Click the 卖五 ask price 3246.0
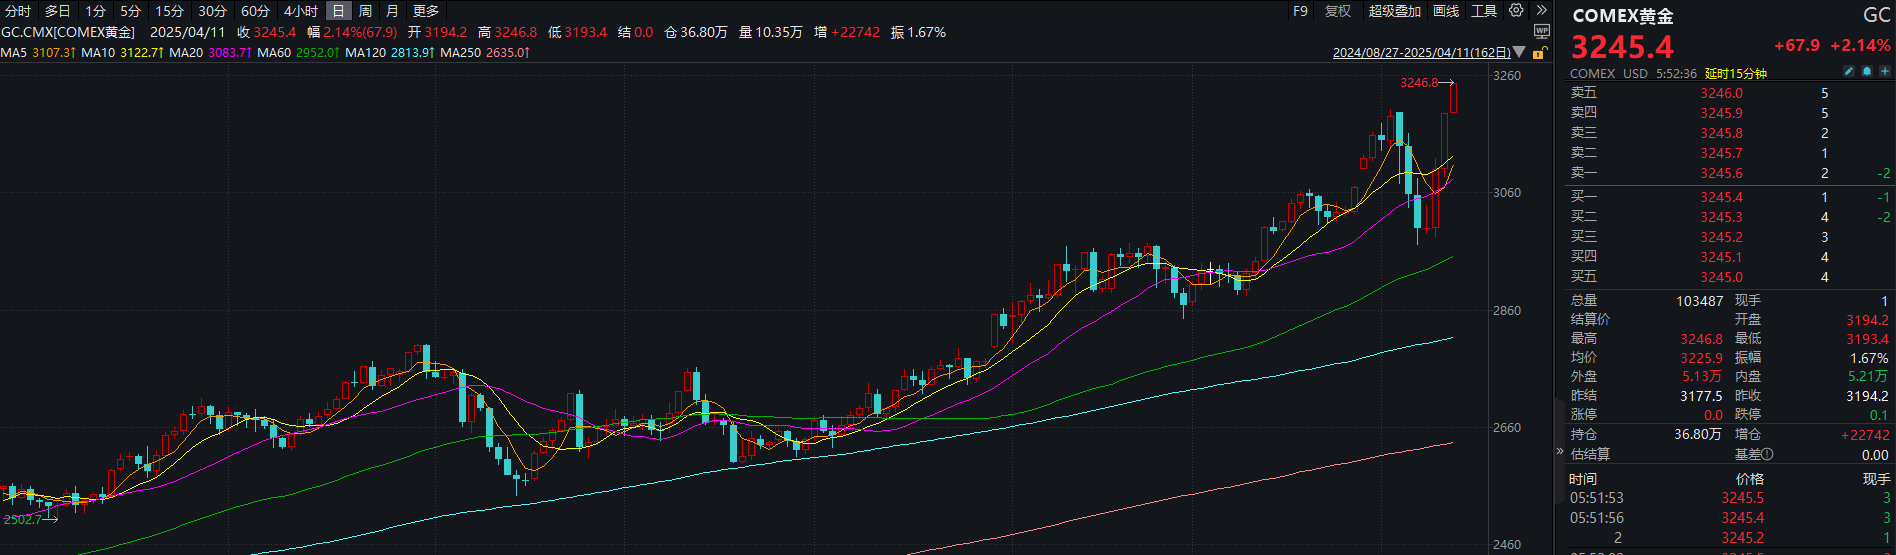Screen dimensions: 1896x555 (1721, 93)
